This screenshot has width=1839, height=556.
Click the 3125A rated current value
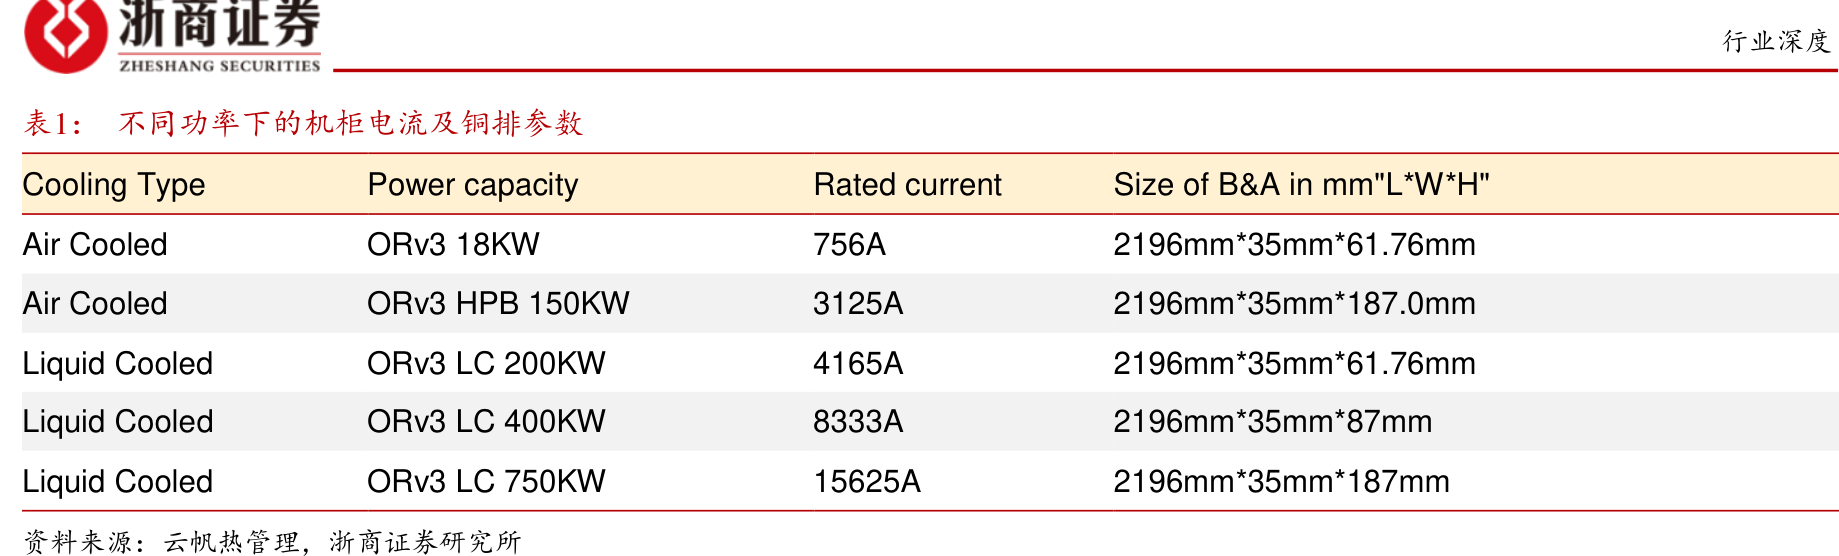(858, 303)
